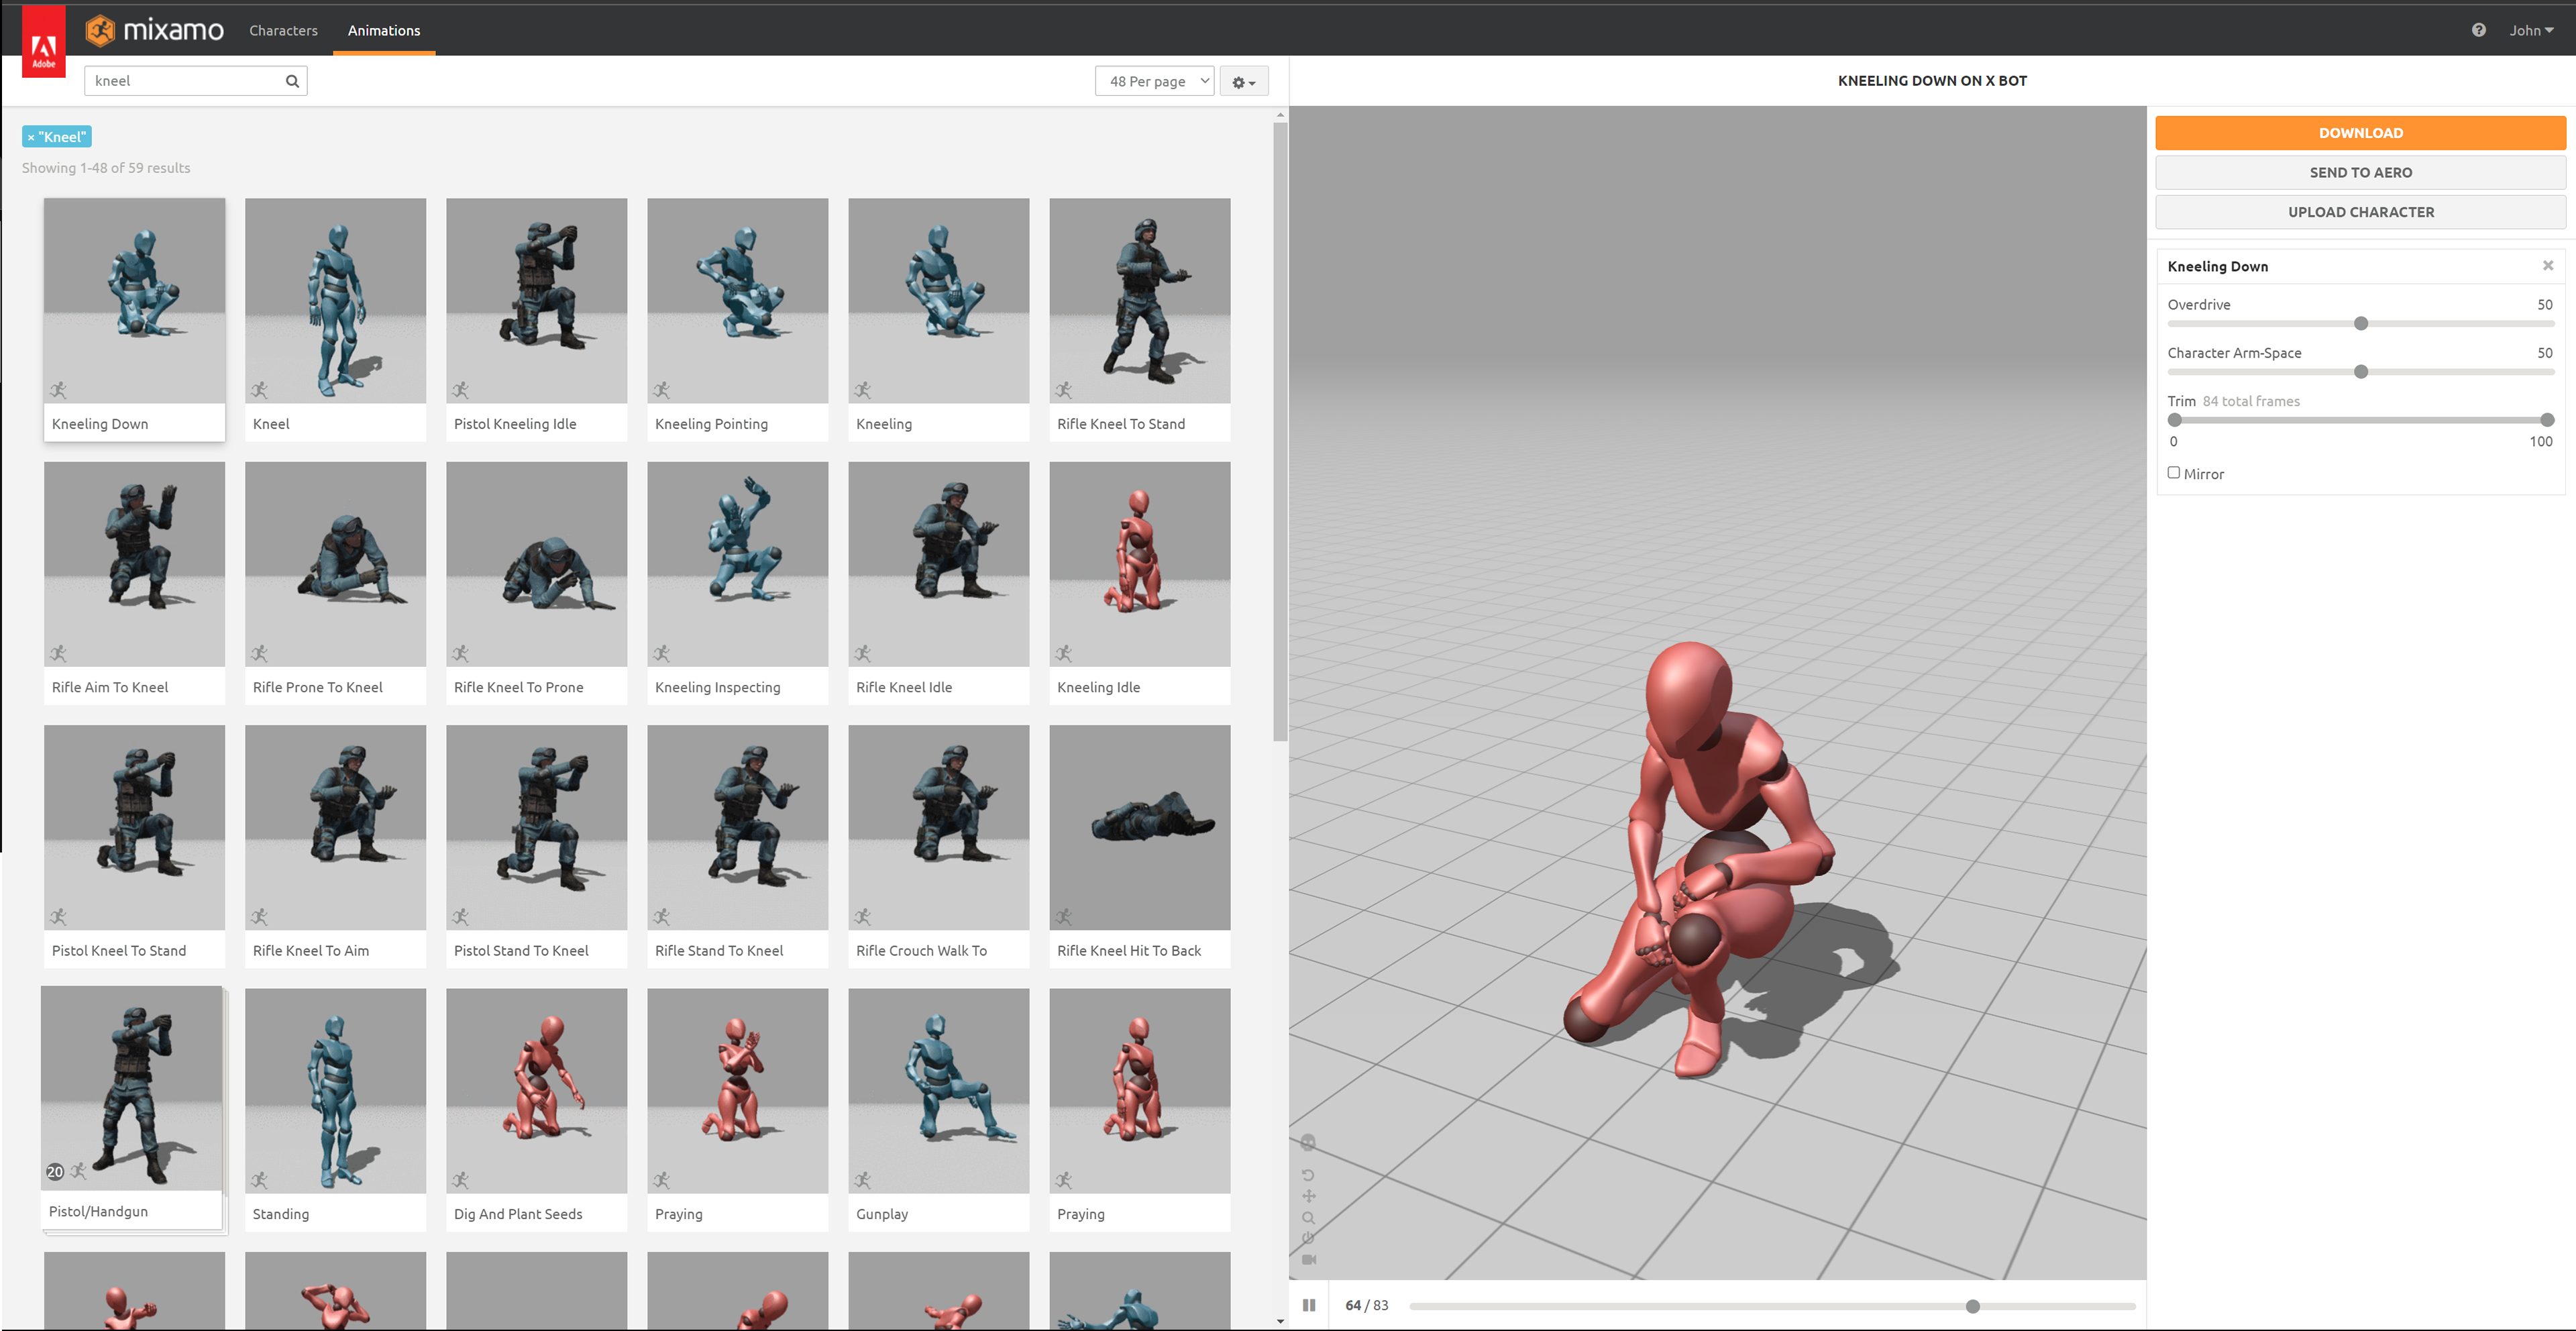
Task: Select the Rifle Kneel To Prone thumbnail
Action: tap(536, 564)
